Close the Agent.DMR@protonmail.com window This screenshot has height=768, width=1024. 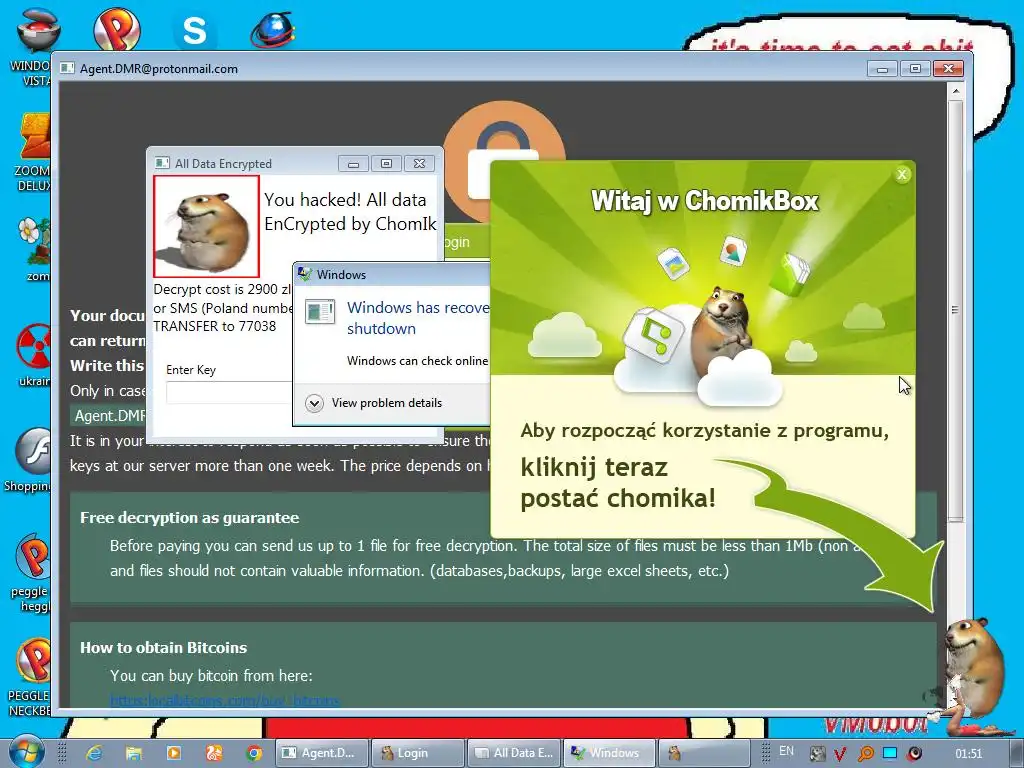click(x=948, y=69)
